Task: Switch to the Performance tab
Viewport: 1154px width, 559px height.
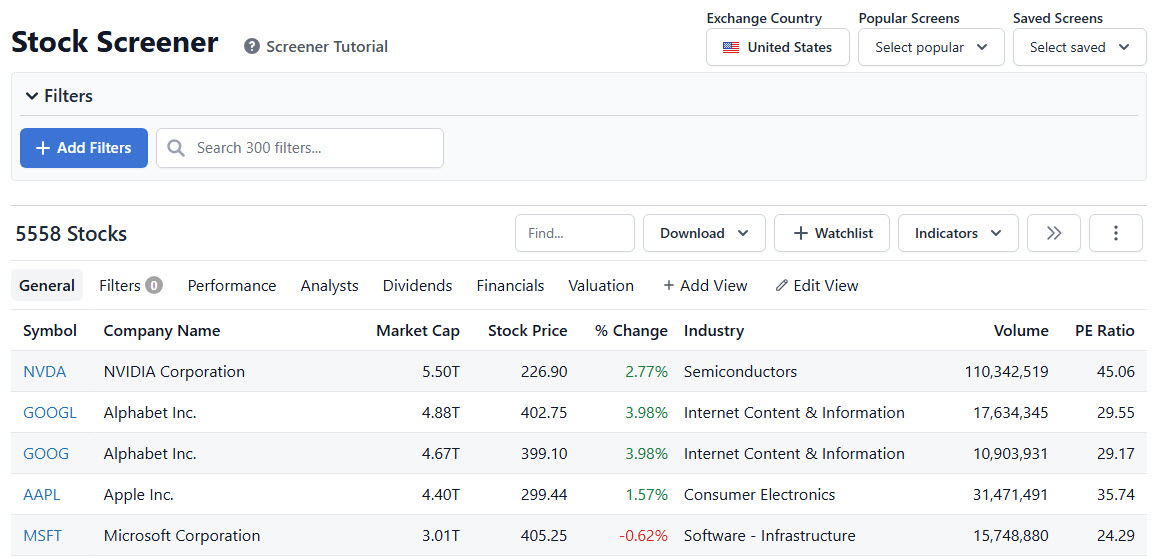Action: (232, 285)
